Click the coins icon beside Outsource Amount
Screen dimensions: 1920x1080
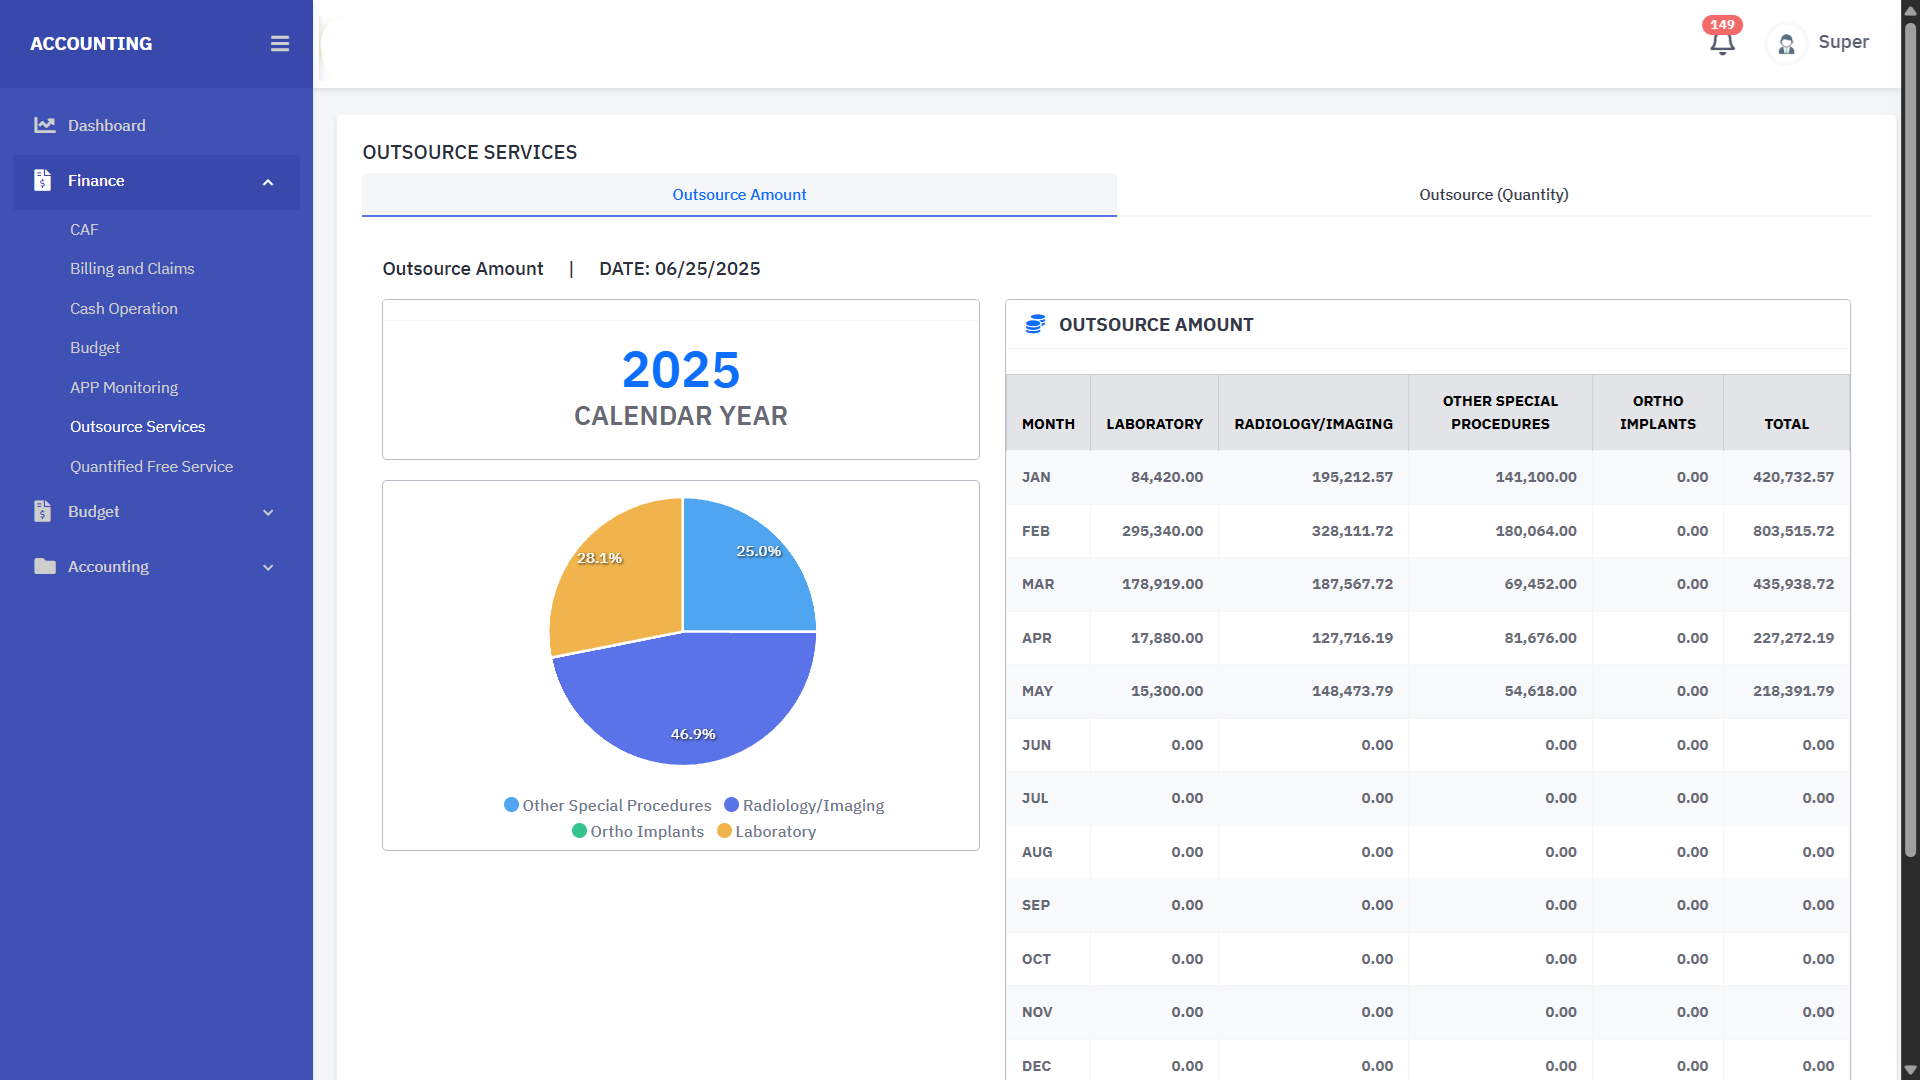pyautogui.click(x=1035, y=325)
